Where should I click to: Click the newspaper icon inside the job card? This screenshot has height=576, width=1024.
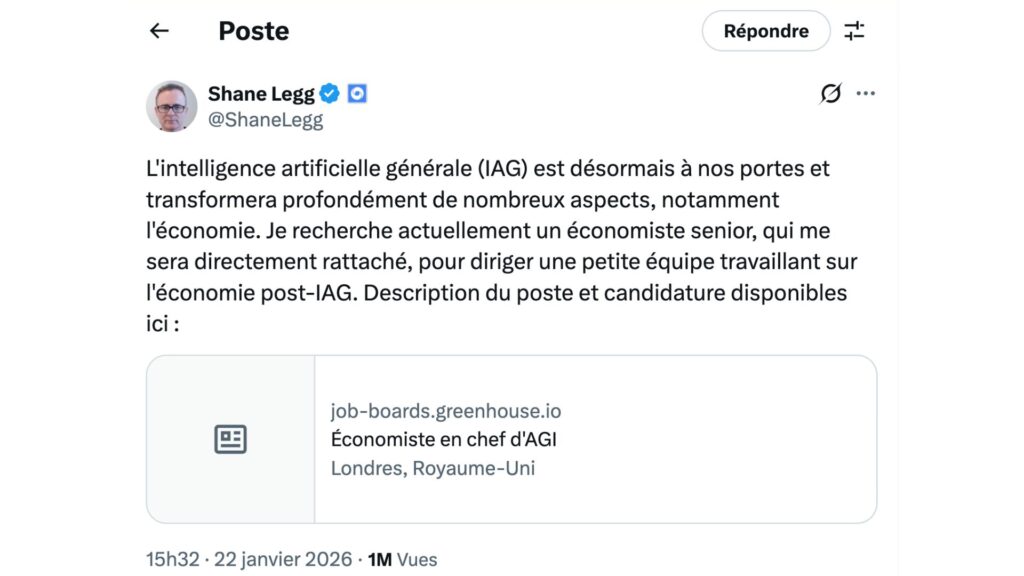point(232,438)
